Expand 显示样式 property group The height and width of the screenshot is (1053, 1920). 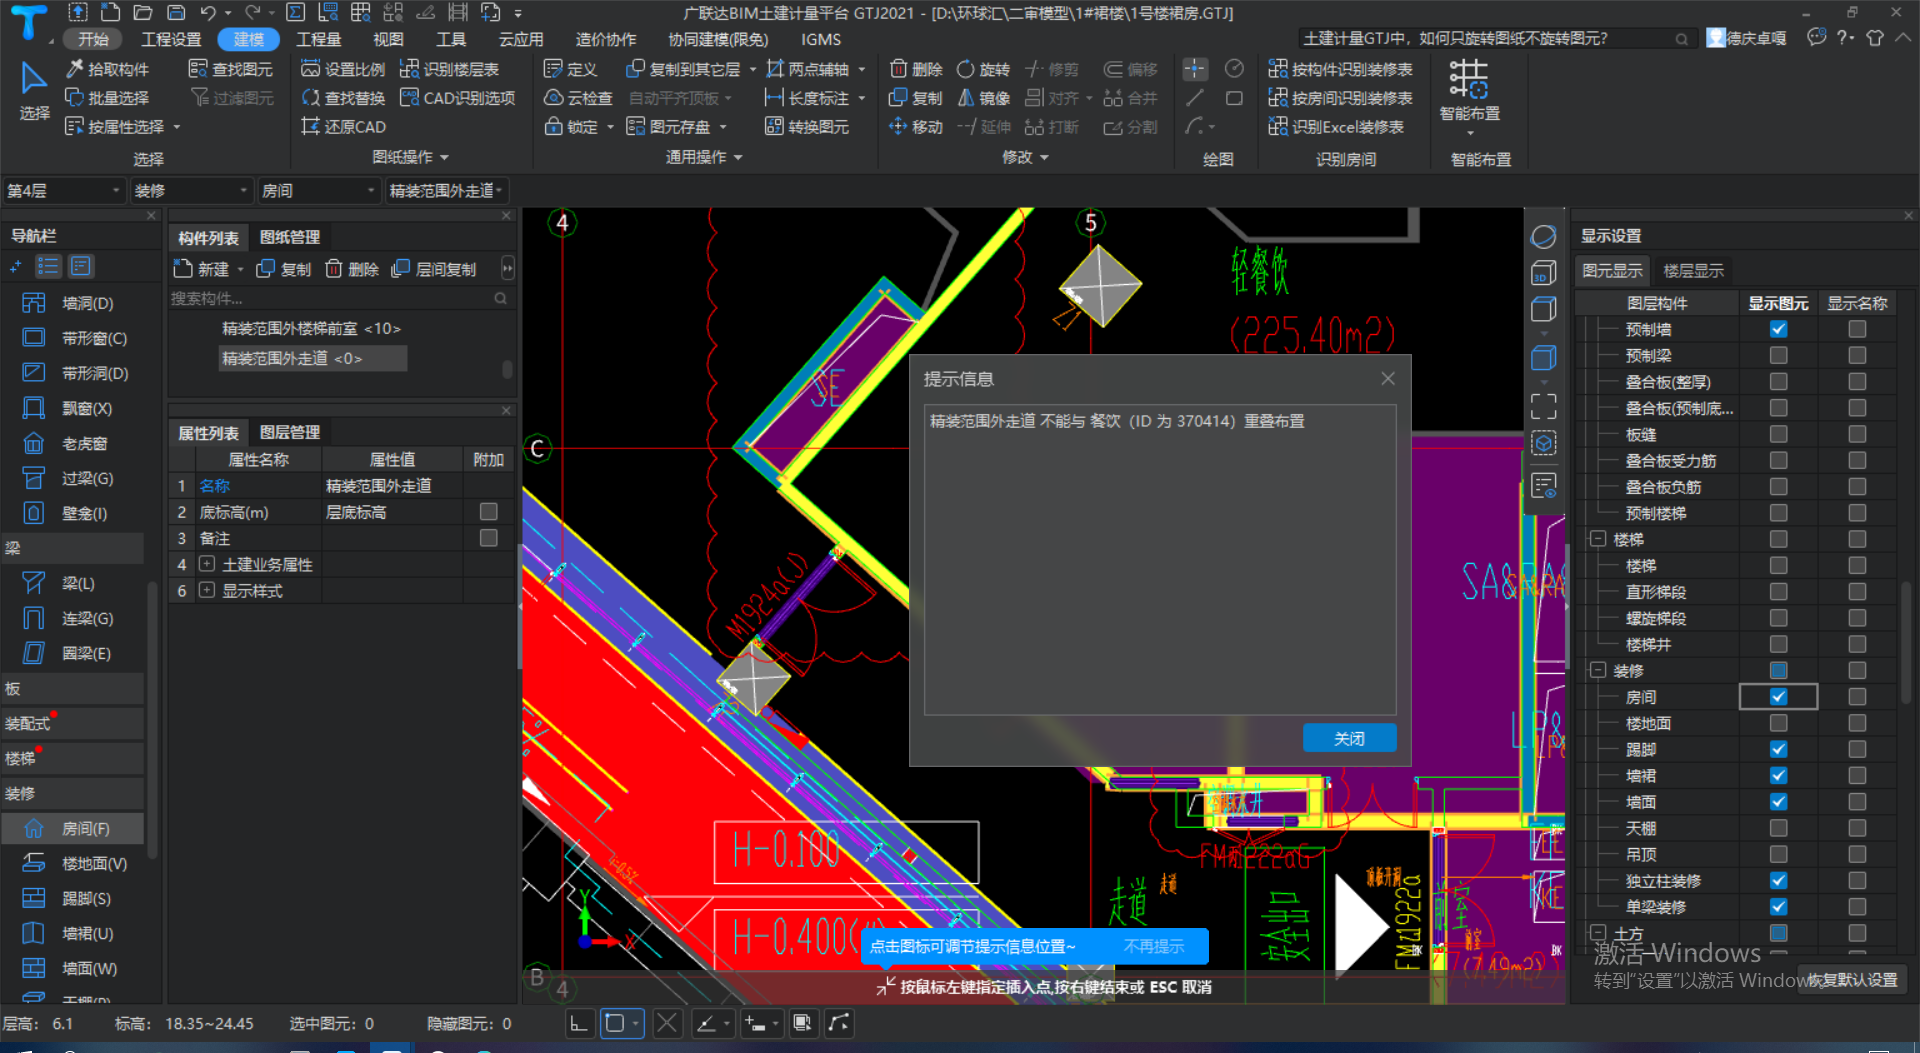click(207, 590)
